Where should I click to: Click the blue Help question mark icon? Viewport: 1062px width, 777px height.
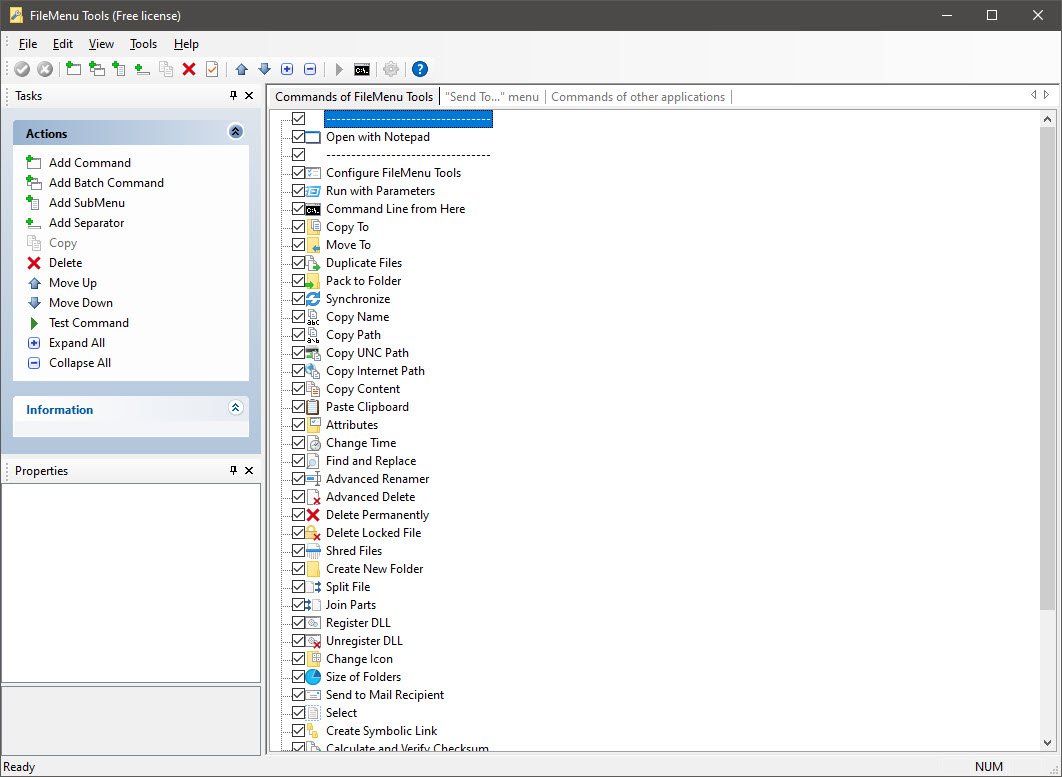420,69
